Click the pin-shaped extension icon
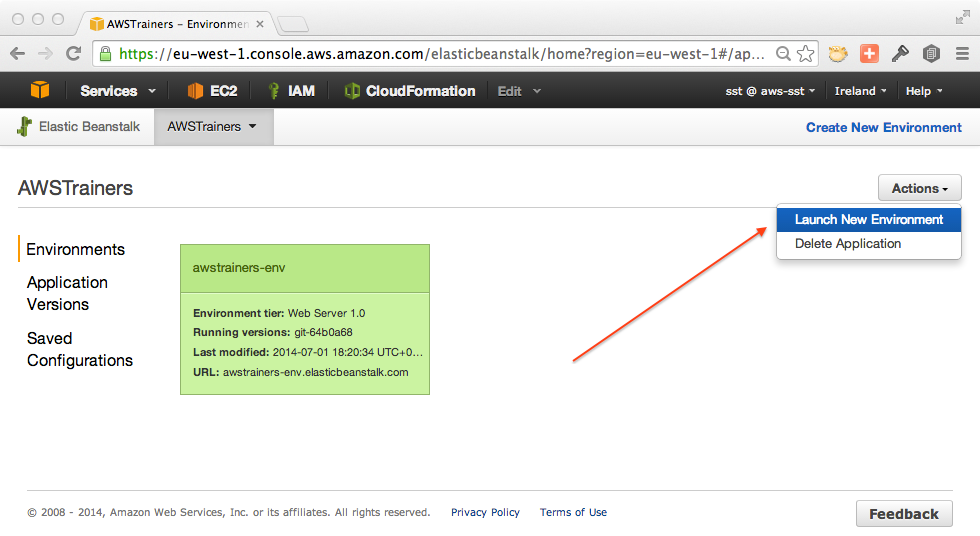The height and width of the screenshot is (536, 980). [x=900, y=54]
